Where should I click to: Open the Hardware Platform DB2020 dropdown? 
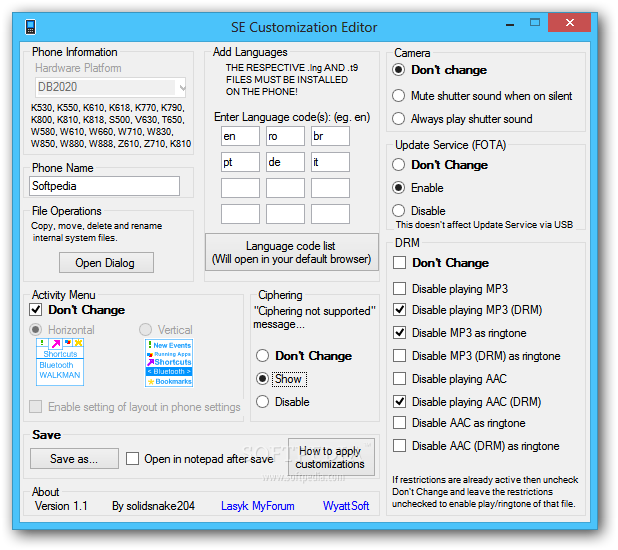110,87
